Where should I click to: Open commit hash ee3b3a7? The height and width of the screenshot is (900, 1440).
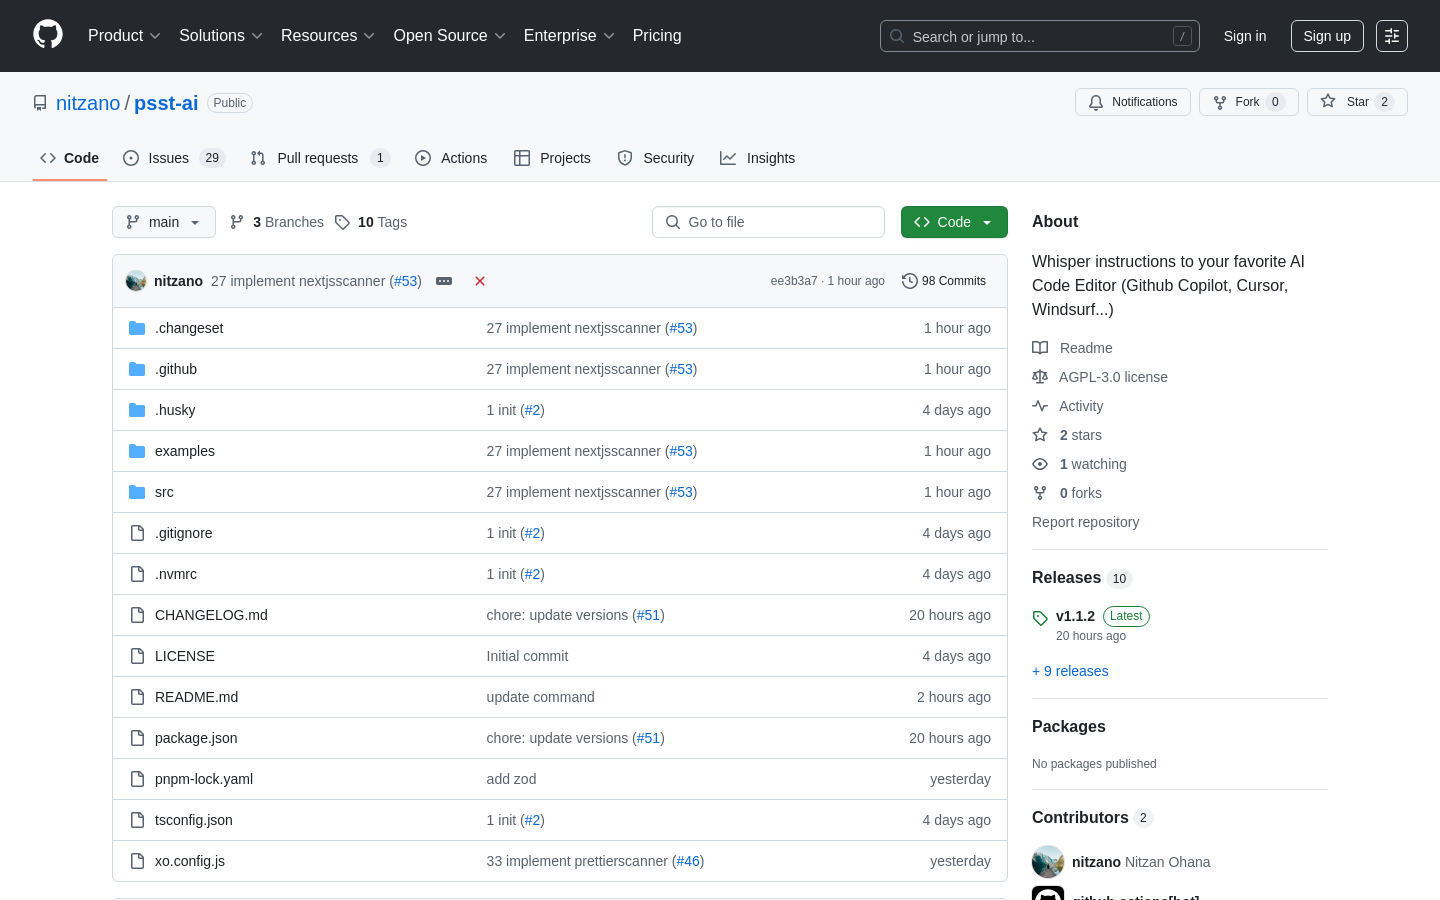coord(794,281)
